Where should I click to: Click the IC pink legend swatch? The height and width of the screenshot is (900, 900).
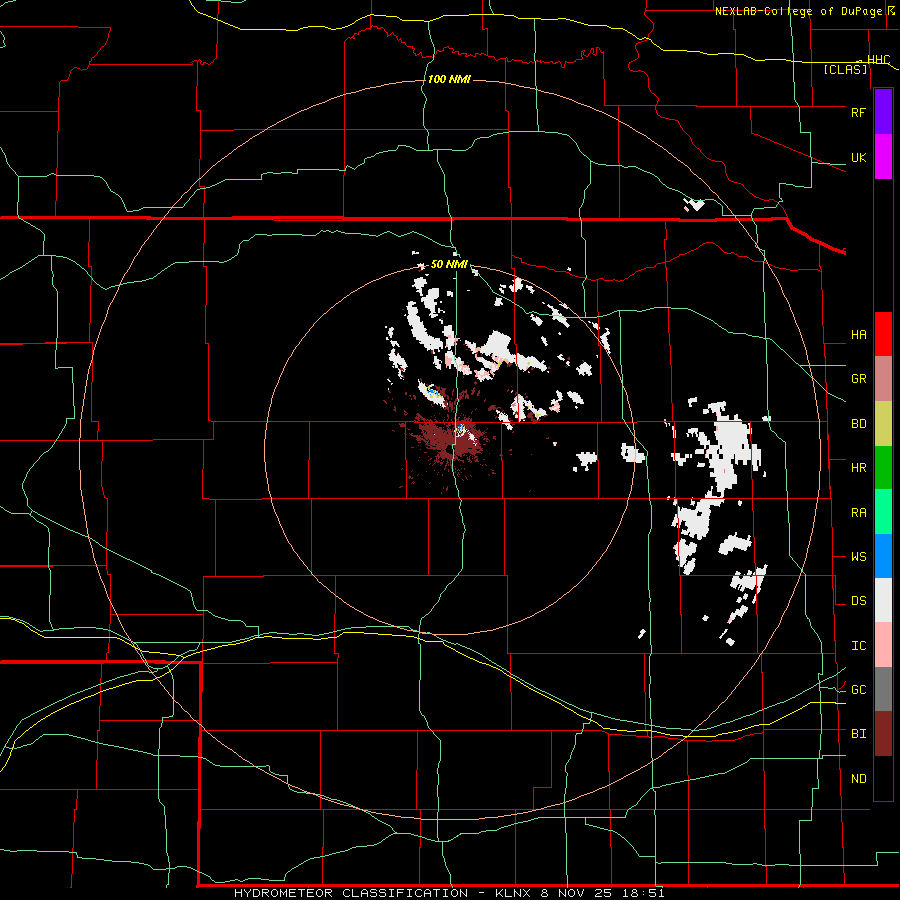click(883, 645)
